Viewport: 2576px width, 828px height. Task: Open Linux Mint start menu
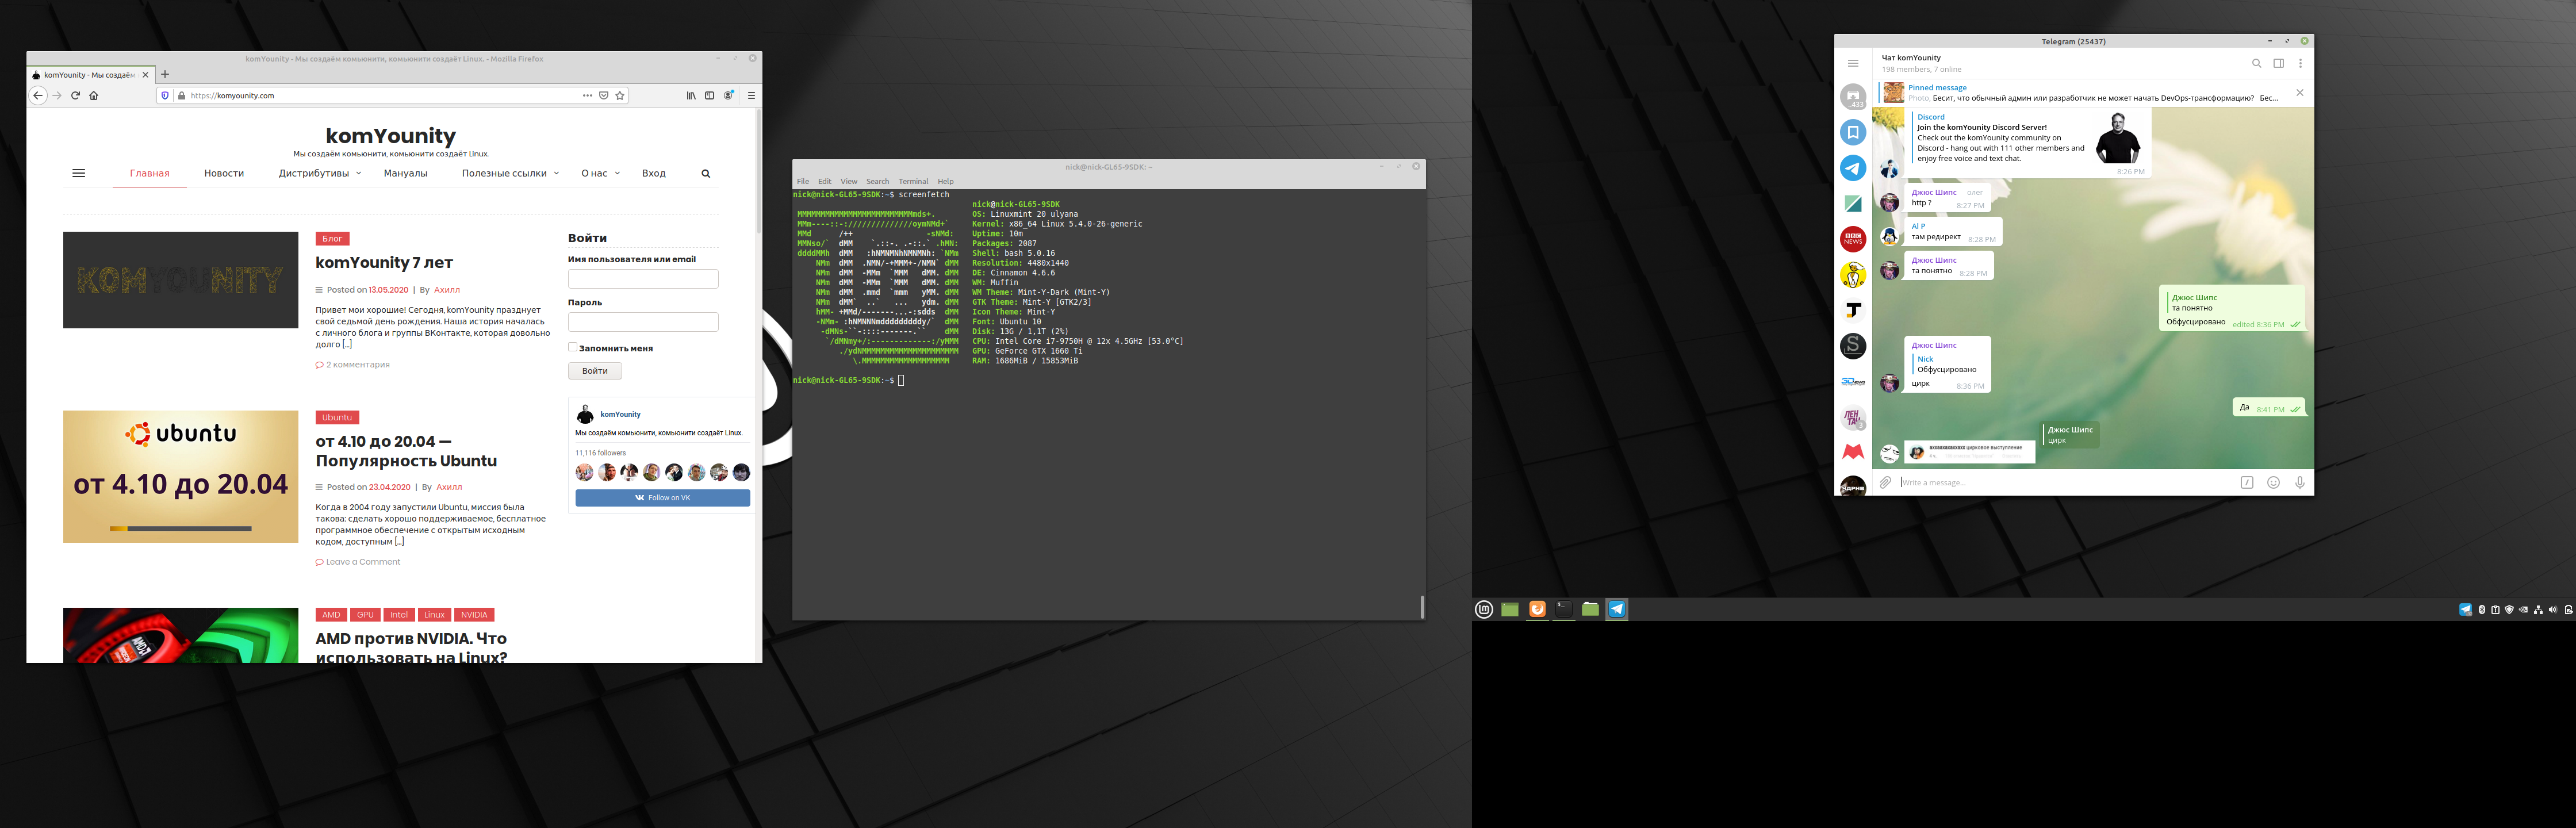coord(1484,609)
